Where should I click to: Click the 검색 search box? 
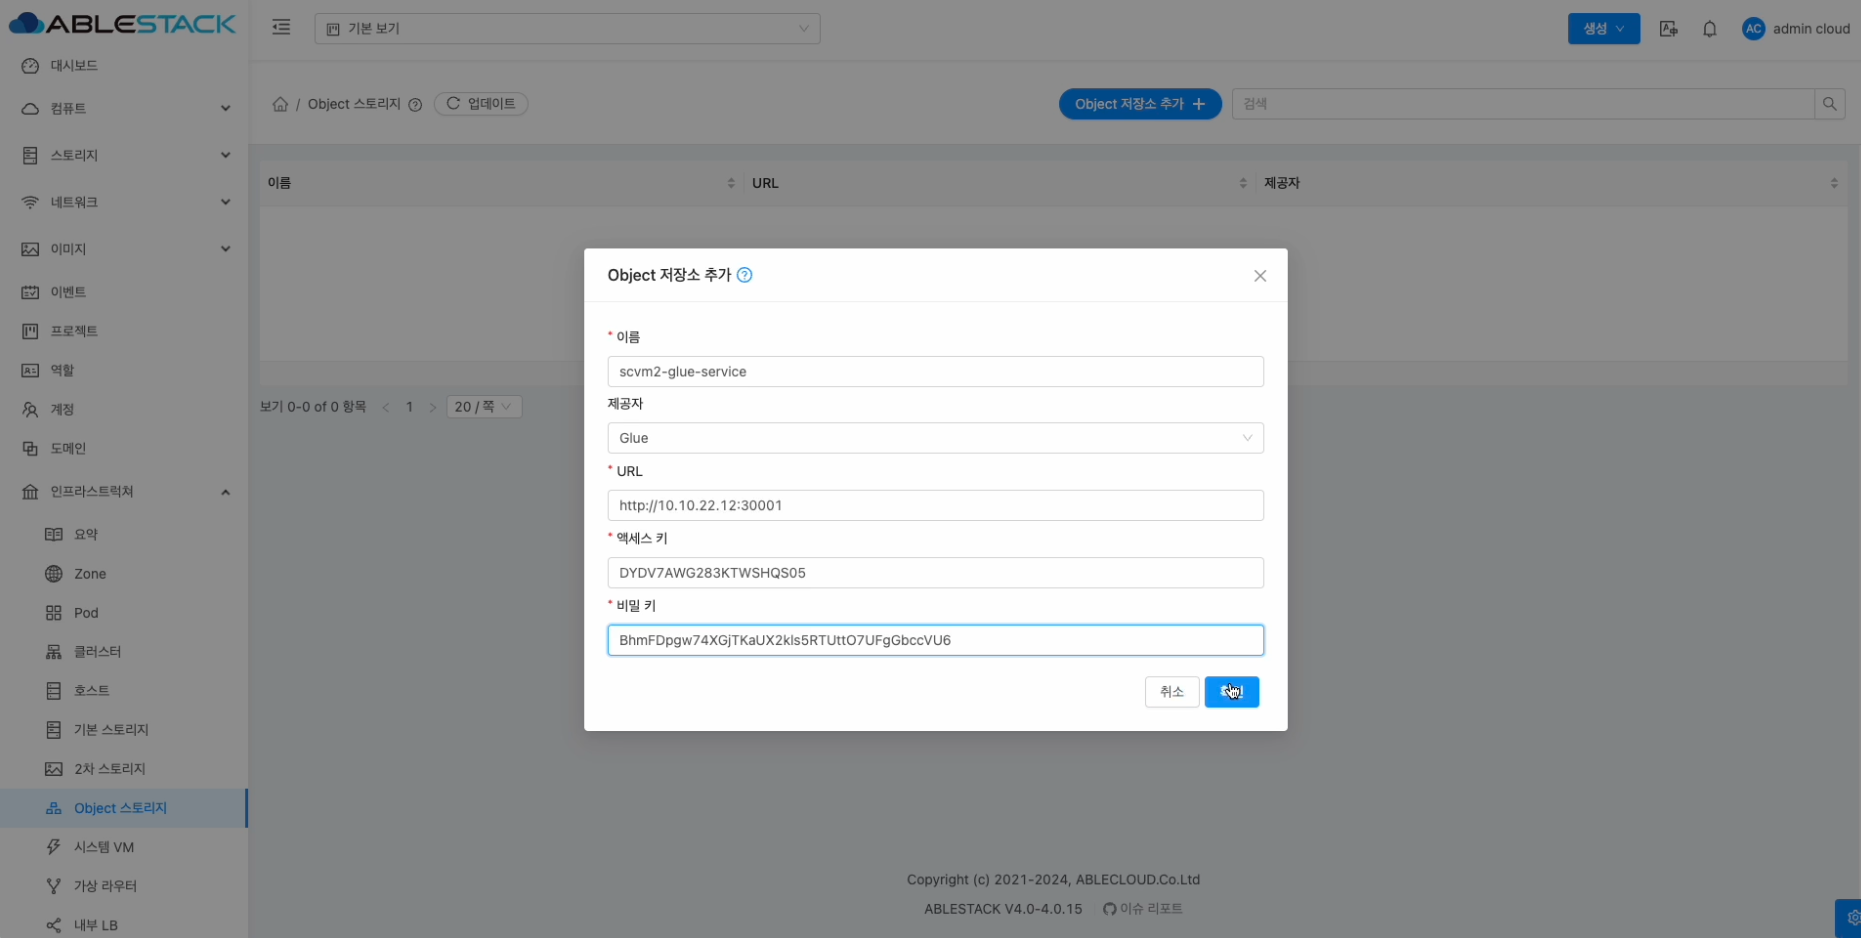pyautogui.click(x=1523, y=104)
